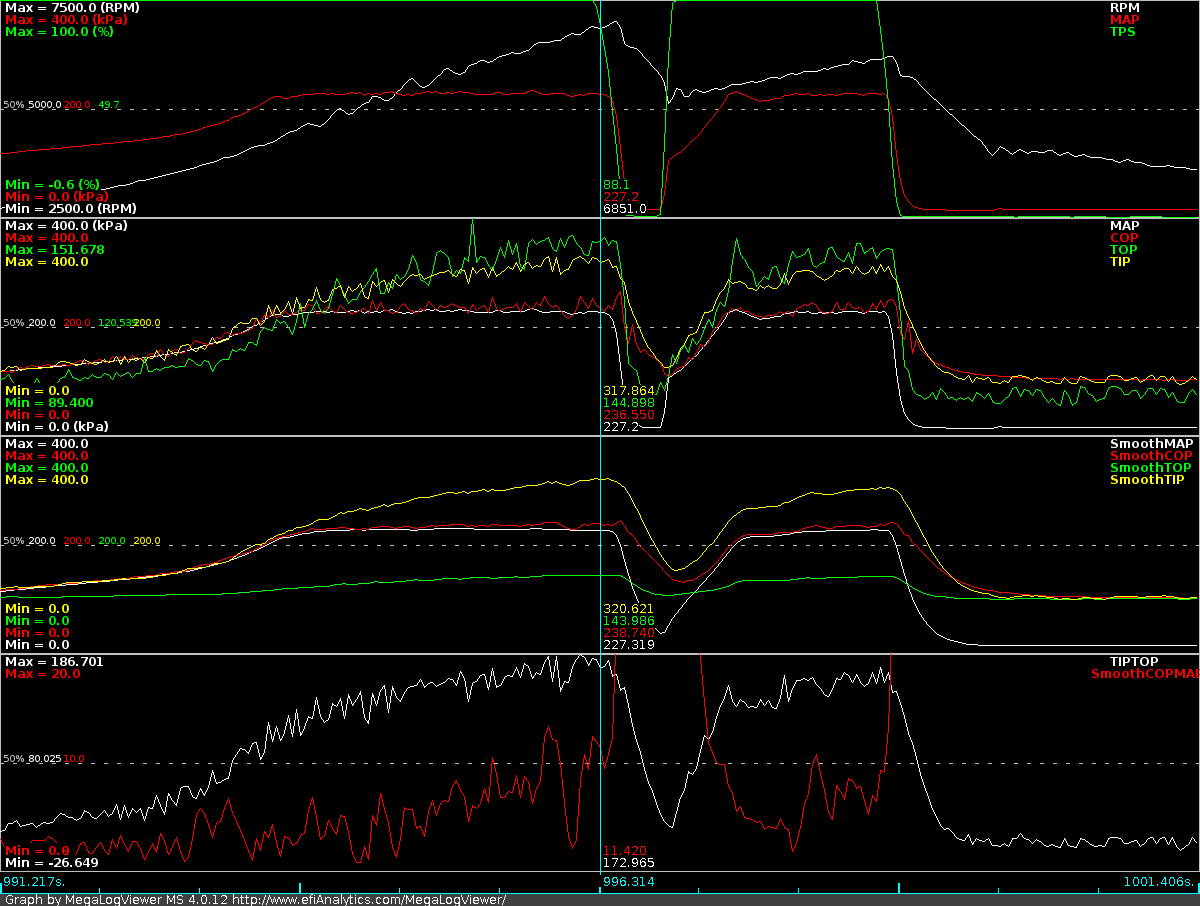Select the "TIPTOP" legend entry
The height and width of the screenshot is (906, 1200).
pyautogui.click(x=1134, y=661)
